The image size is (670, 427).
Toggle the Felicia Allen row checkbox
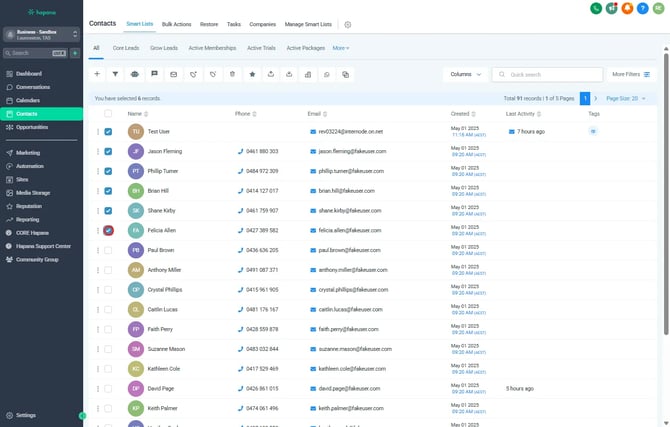(108, 230)
